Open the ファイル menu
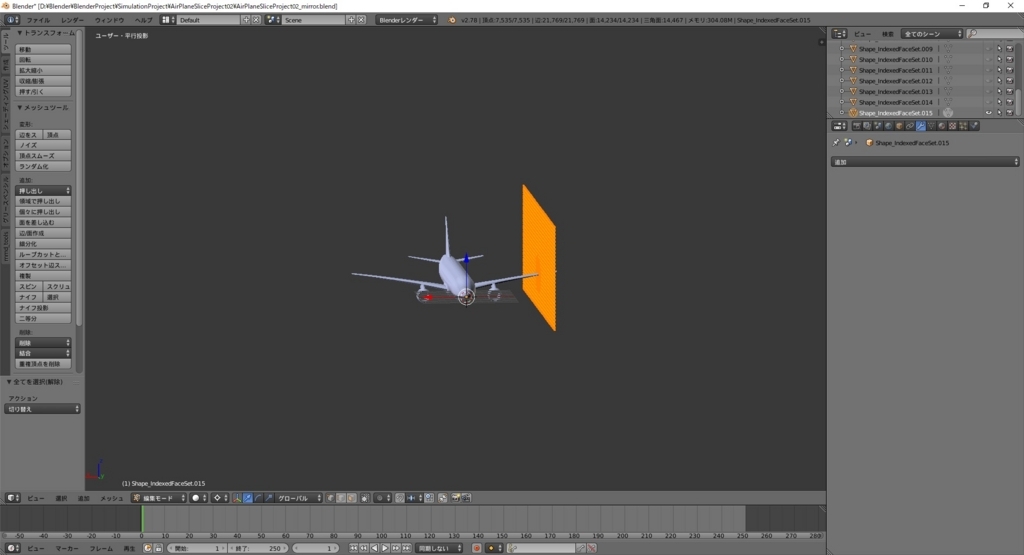The height and width of the screenshot is (555, 1024). pos(38,20)
